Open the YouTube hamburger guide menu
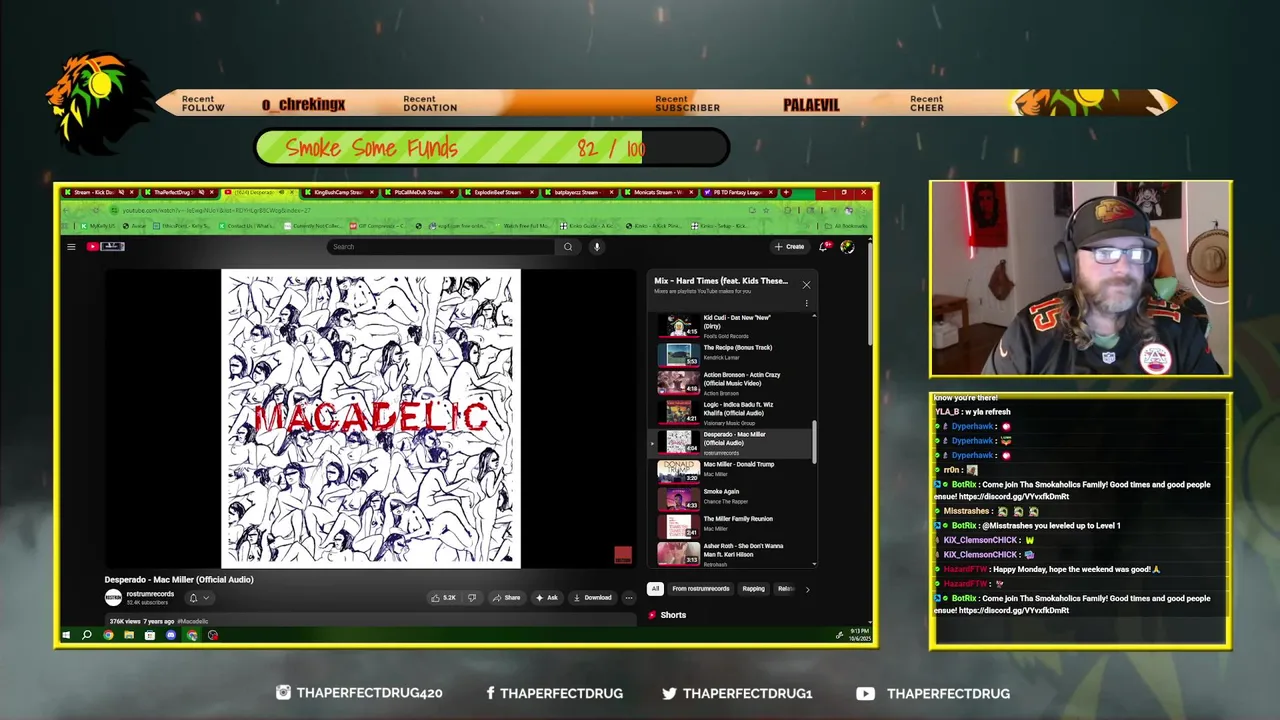 tap(71, 247)
